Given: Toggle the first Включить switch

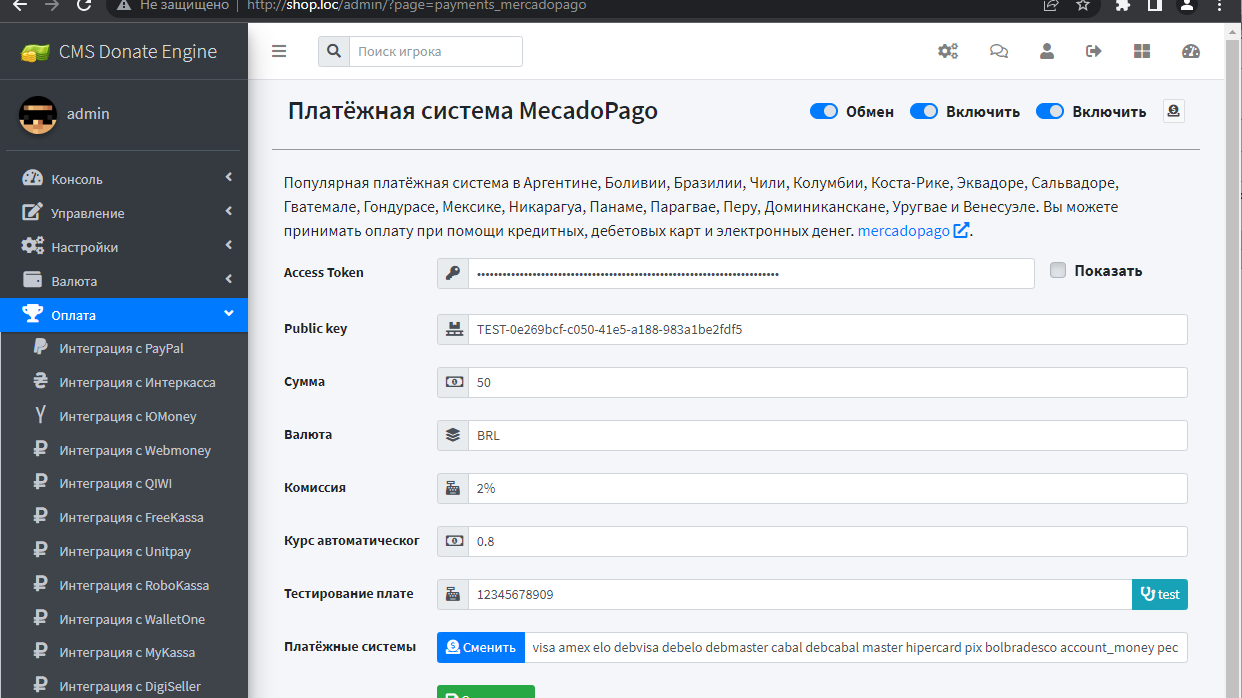Looking at the screenshot, I should tap(924, 111).
